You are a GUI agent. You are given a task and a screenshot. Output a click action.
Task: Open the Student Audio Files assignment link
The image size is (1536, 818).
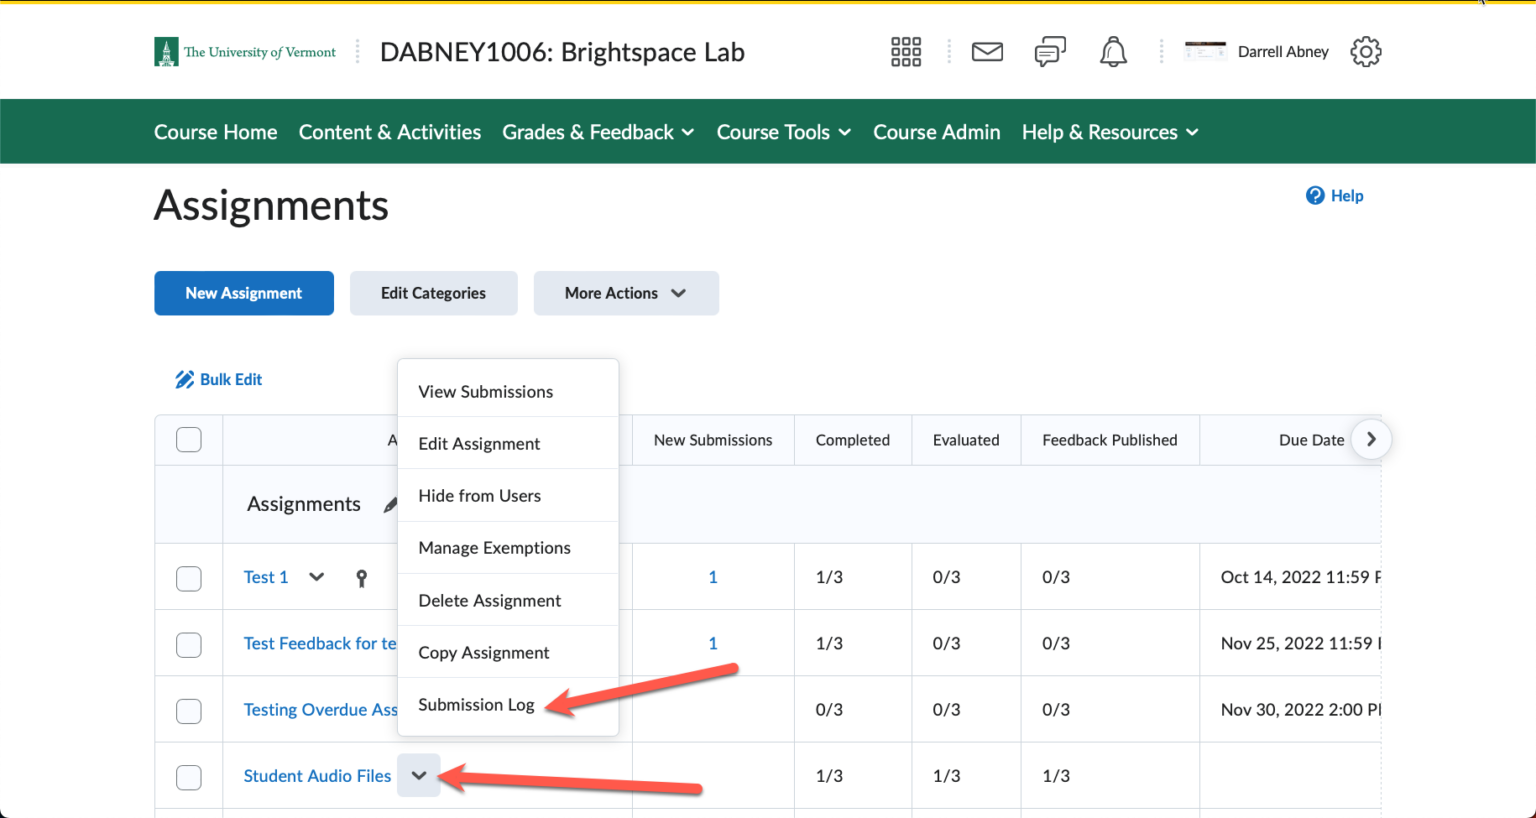[x=317, y=776]
